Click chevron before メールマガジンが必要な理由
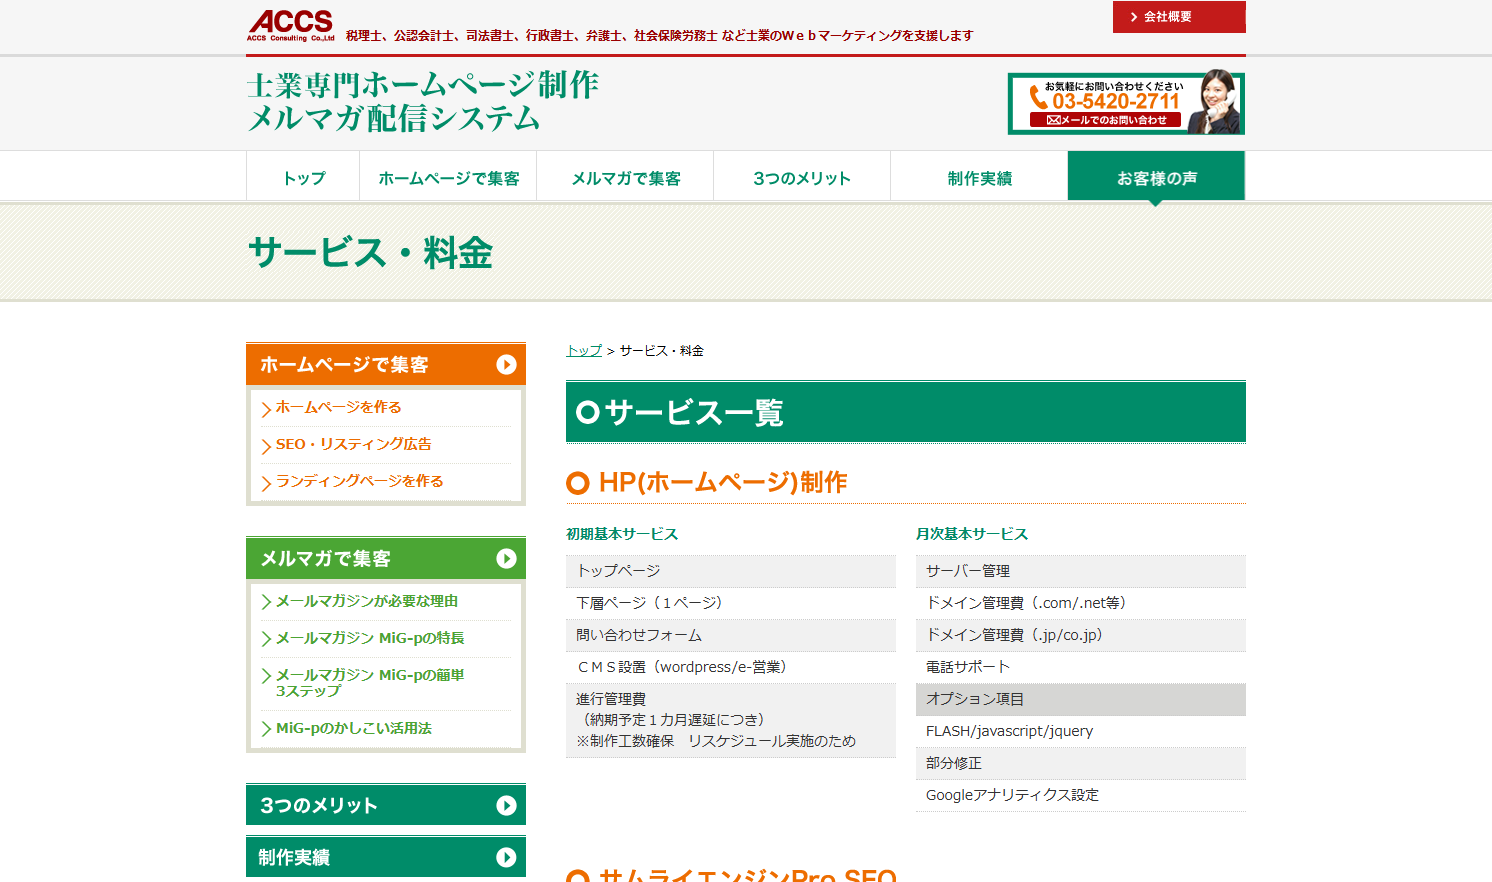The image size is (1492, 882). [x=266, y=602]
